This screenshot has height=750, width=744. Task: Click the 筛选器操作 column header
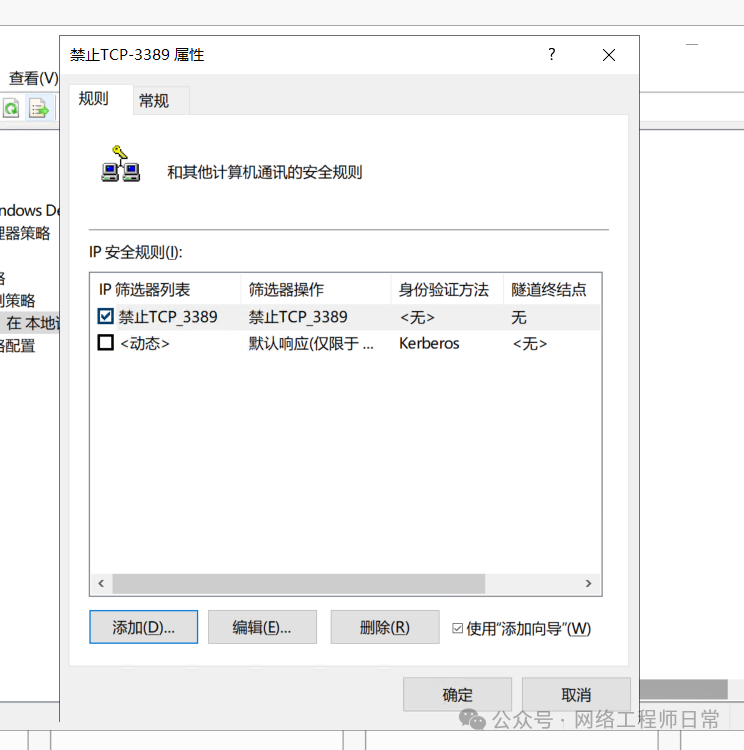pos(316,289)
